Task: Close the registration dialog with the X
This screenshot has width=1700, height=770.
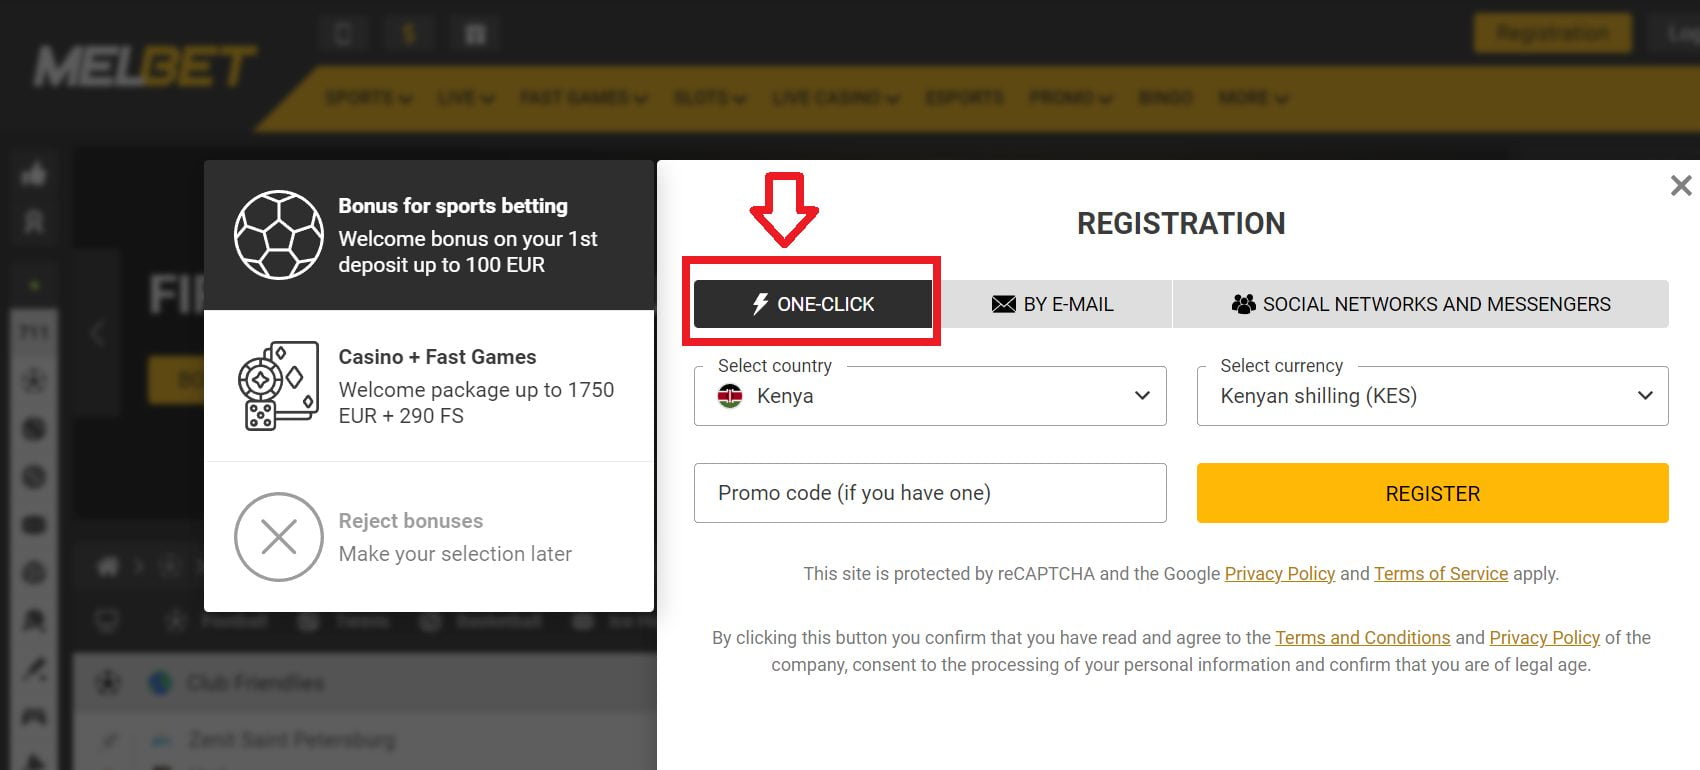Action: [1681, 185]
